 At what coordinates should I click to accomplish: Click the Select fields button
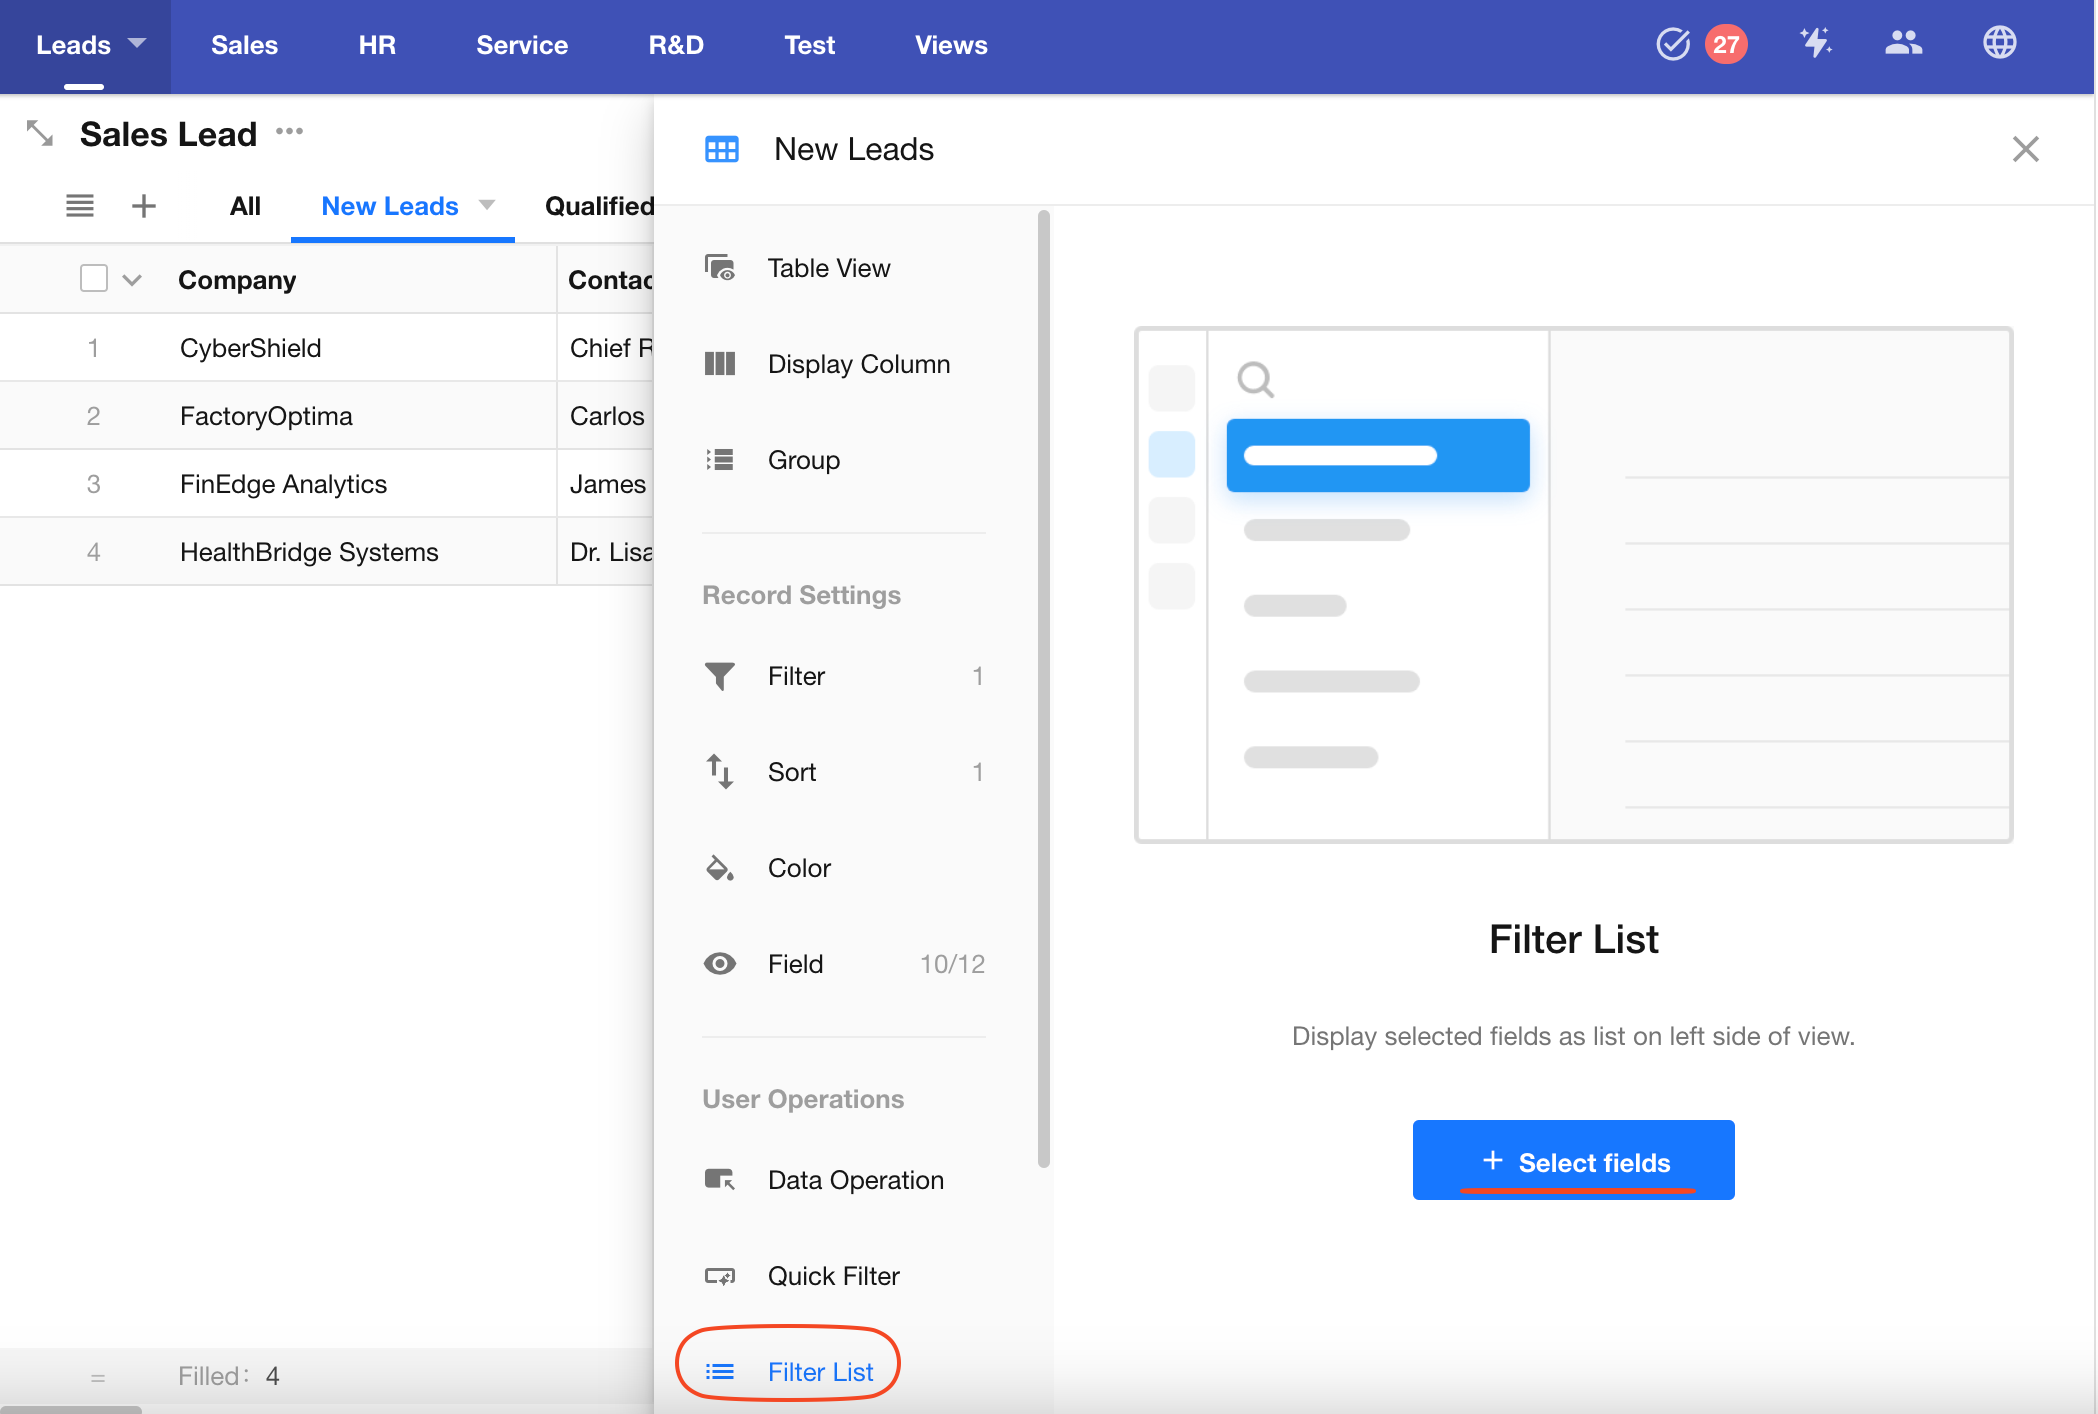coord(1573,1161)
